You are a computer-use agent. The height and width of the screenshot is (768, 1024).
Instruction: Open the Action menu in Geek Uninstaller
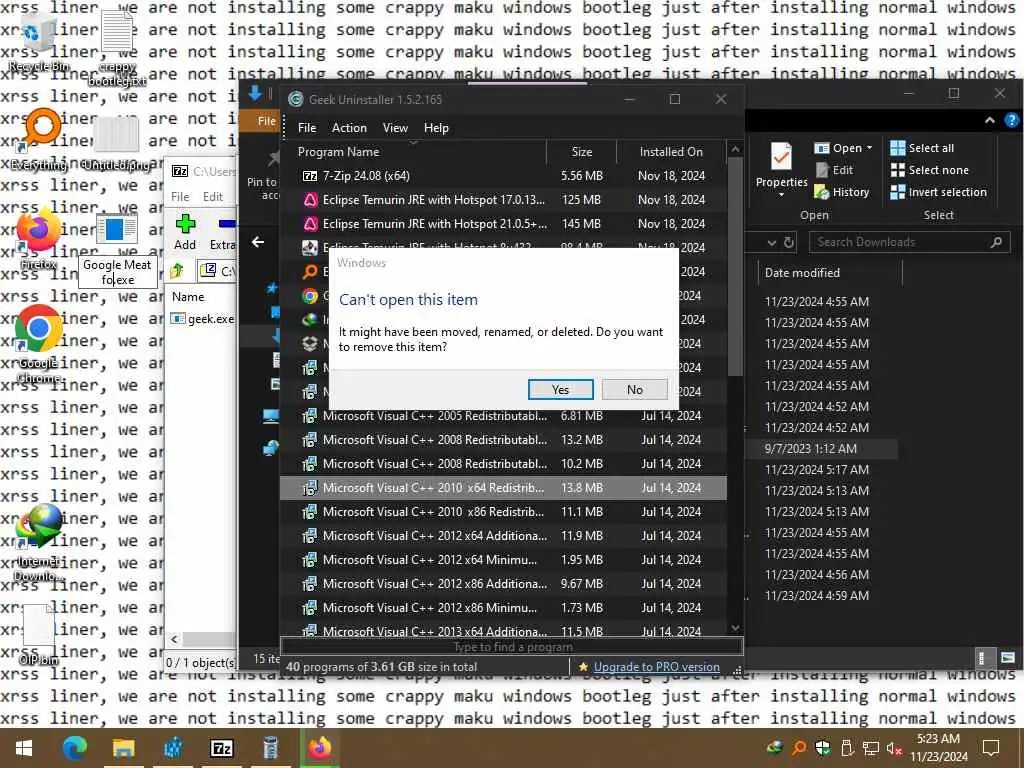click(x=349, y=128)
